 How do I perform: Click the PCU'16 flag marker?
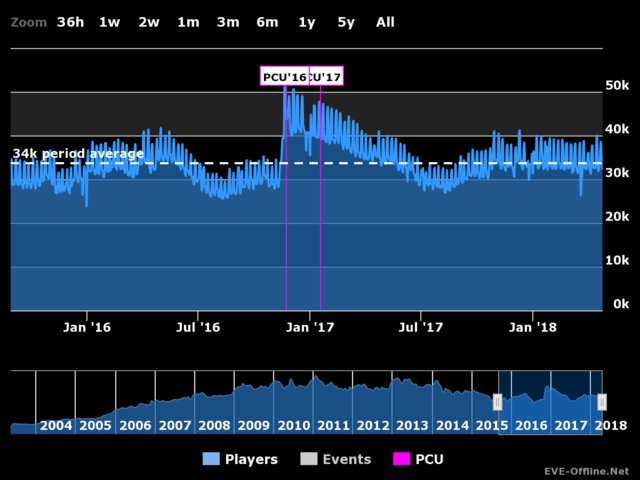283,77
